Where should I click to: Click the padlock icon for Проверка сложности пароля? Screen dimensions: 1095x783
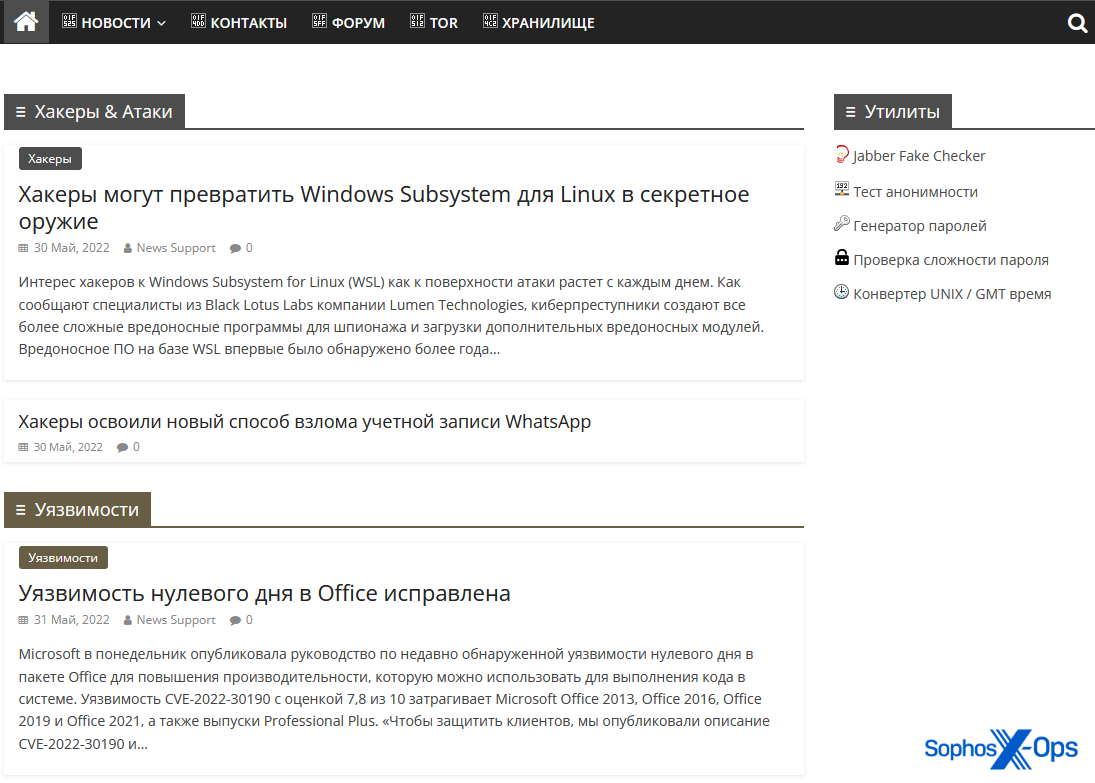pyautogui.click(x=840, y=258)
